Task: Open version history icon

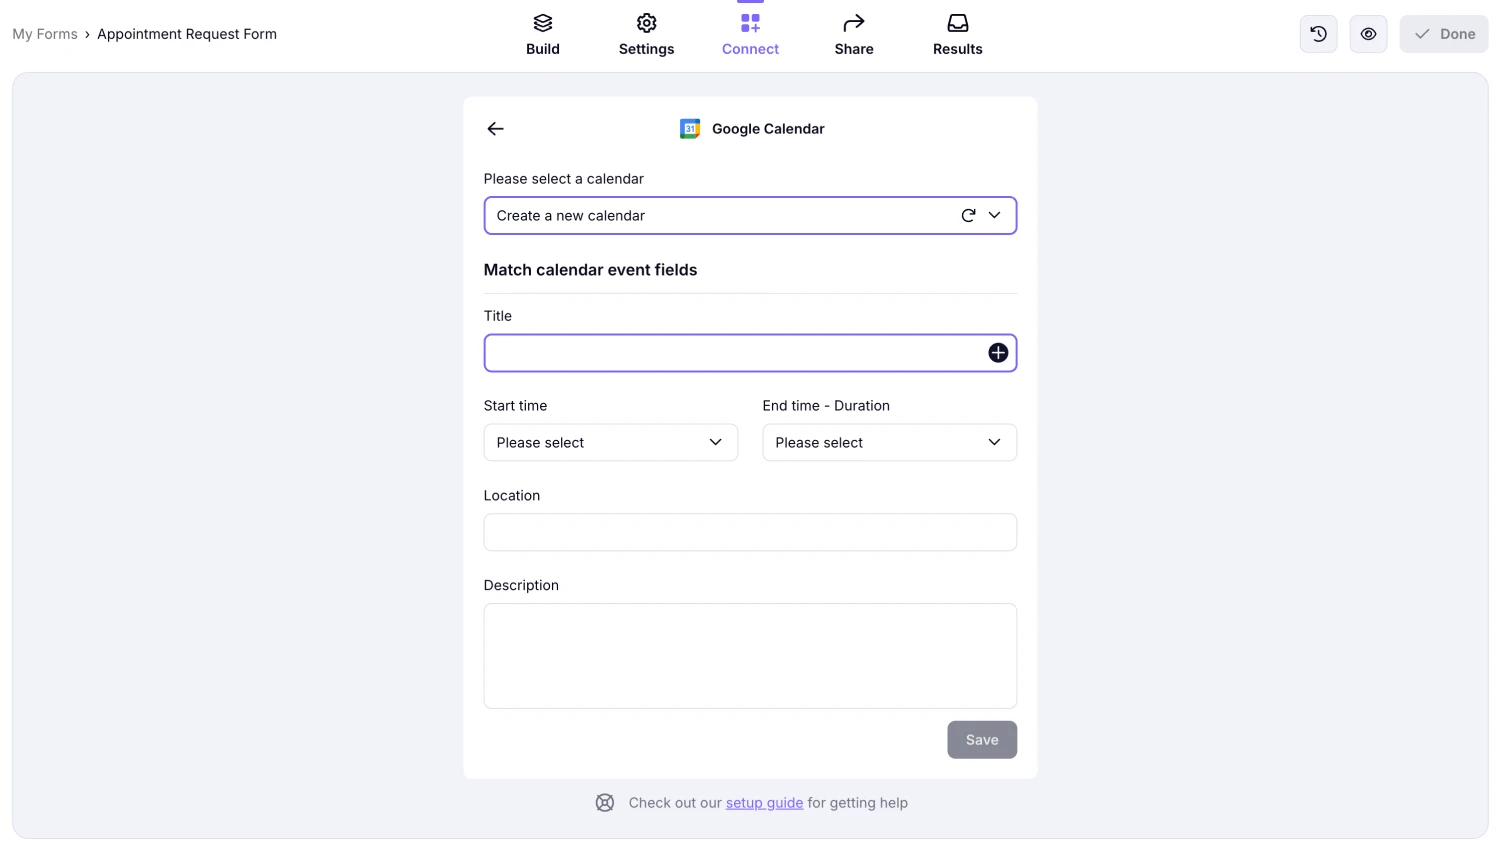Action: click(x=1318, y=33)
